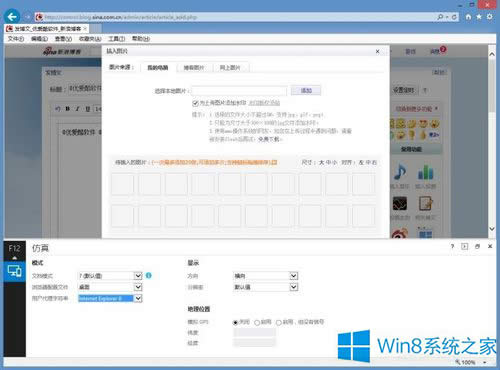Open the 文件(F) menu

[16, 39]
